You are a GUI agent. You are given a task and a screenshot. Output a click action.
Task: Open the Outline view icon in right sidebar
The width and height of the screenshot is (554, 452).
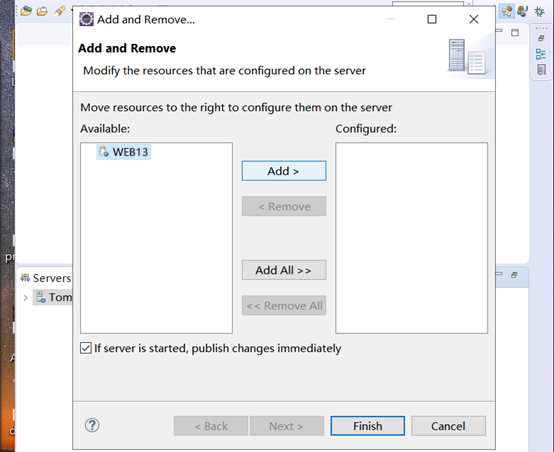(x=541, y=54)
